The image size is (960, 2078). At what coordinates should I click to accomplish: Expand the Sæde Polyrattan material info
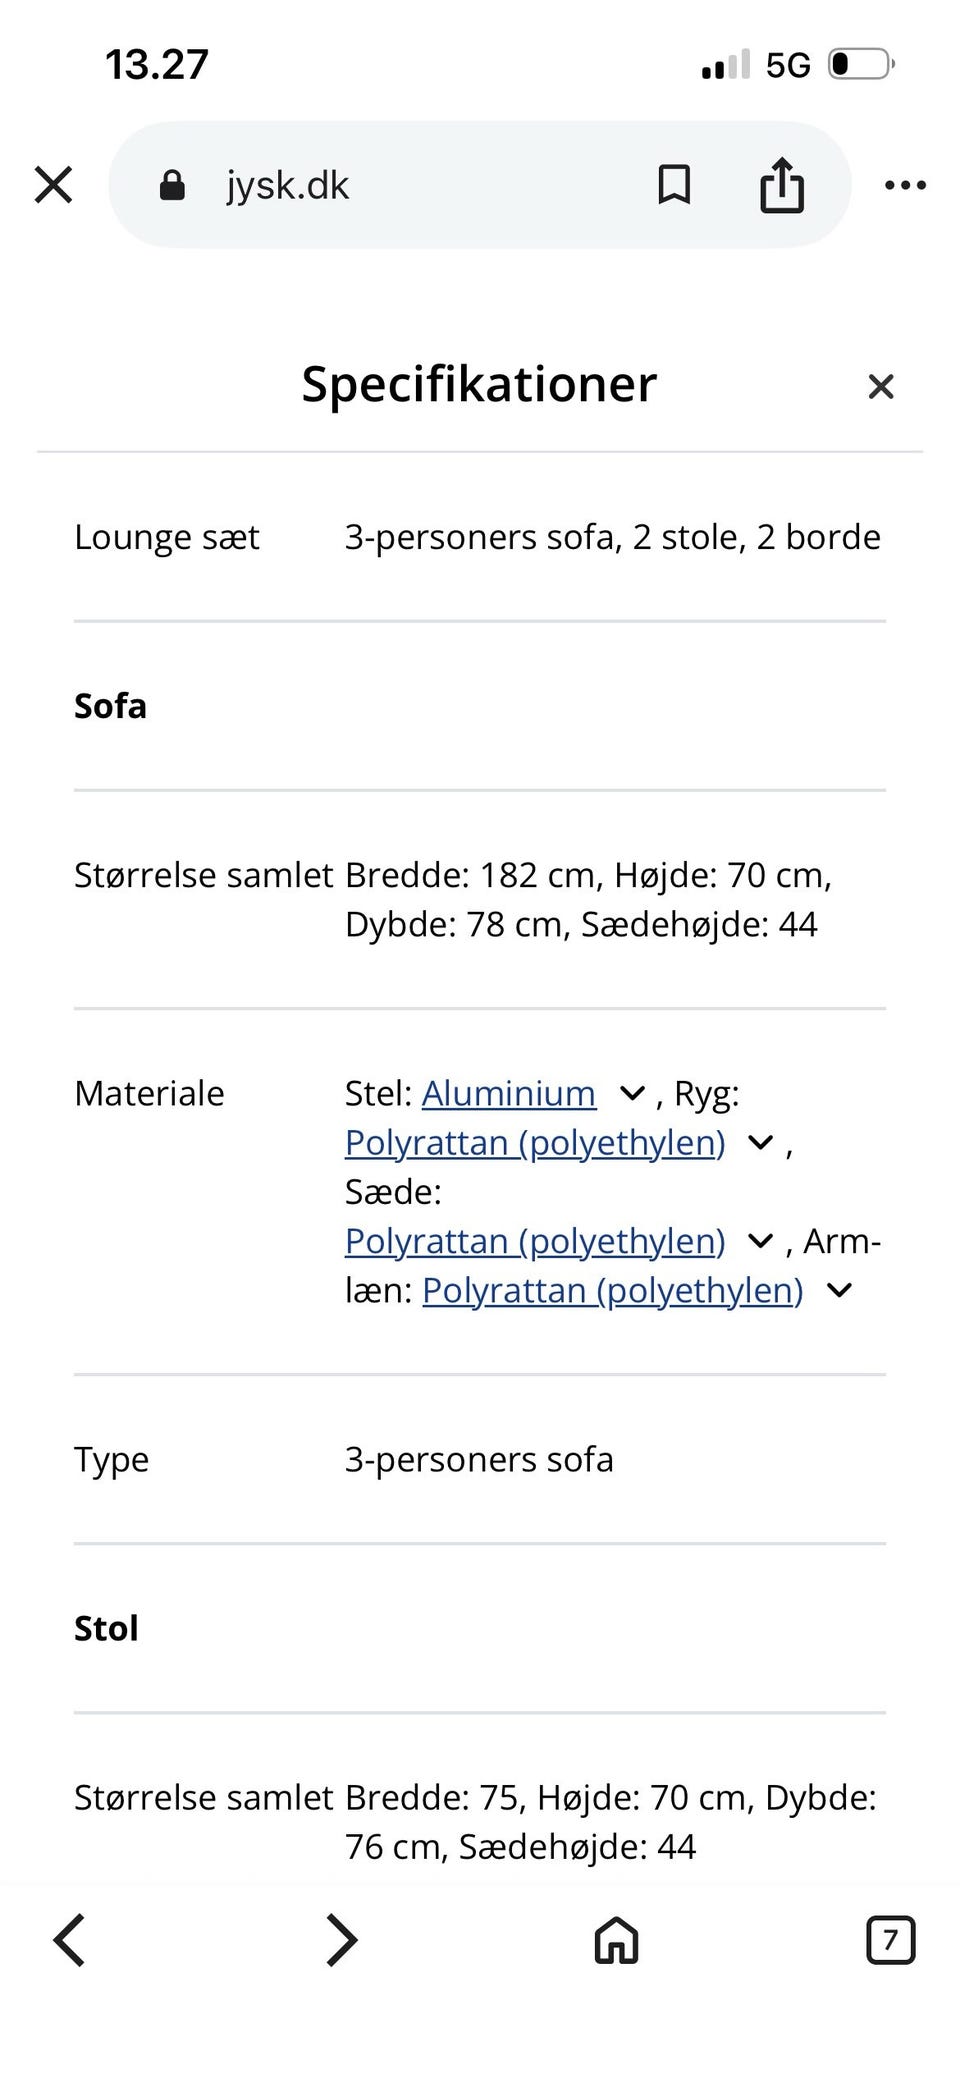coord(760,1240)
